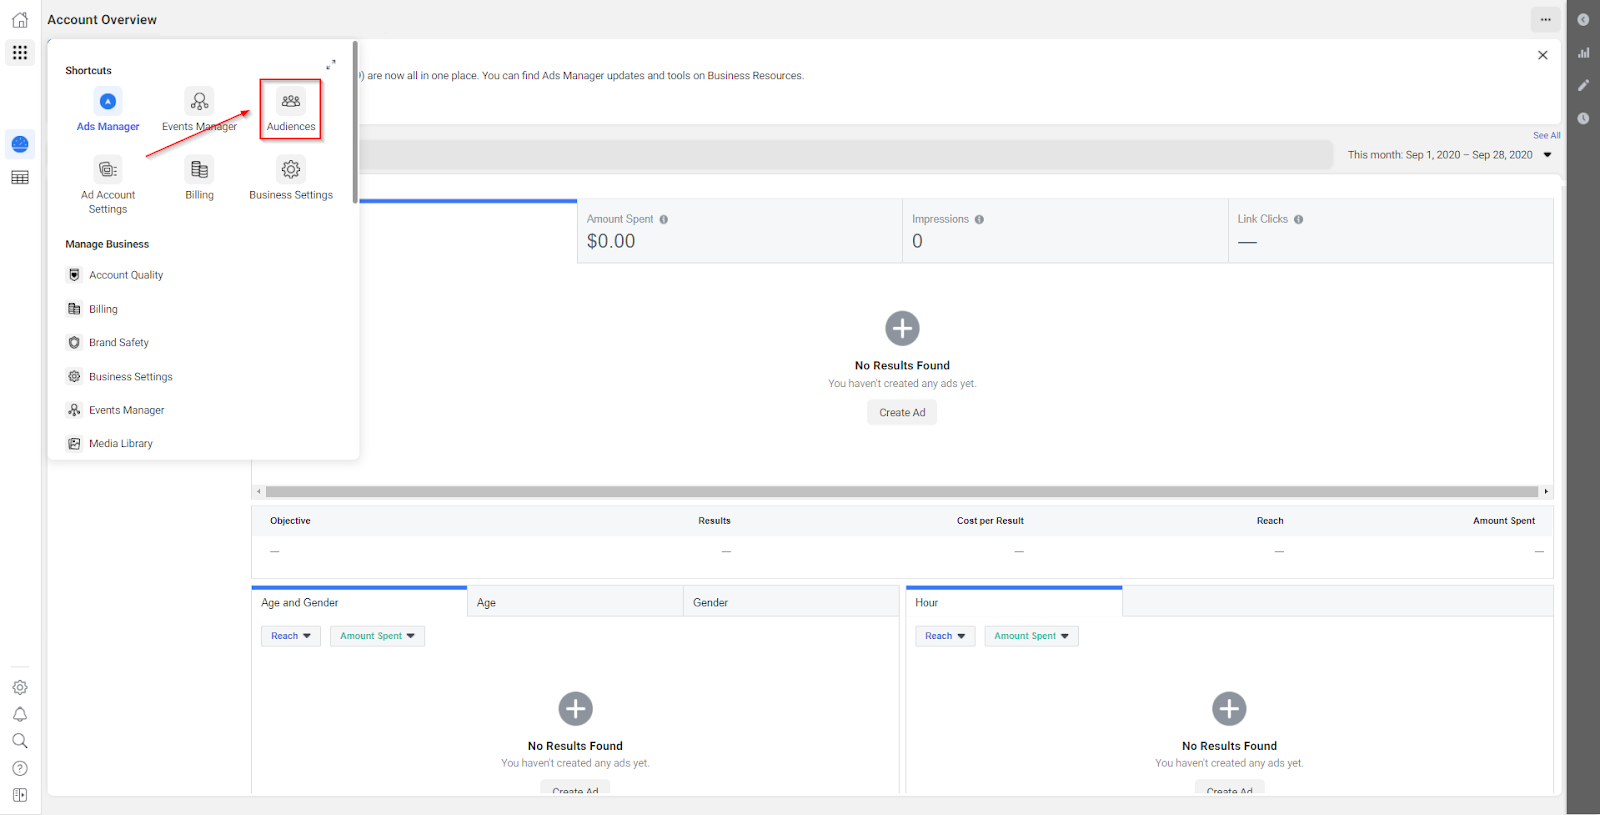
Task: Open the Business Settings shortcut tile
Action: tap(291, 179)
